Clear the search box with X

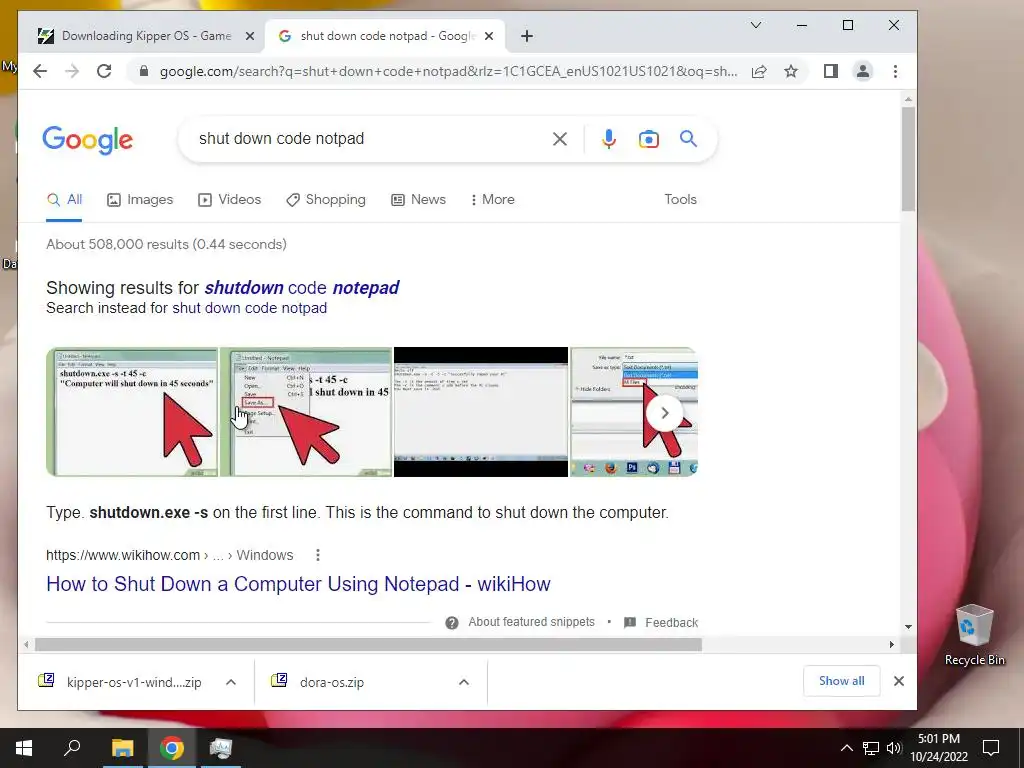(560, 139)
